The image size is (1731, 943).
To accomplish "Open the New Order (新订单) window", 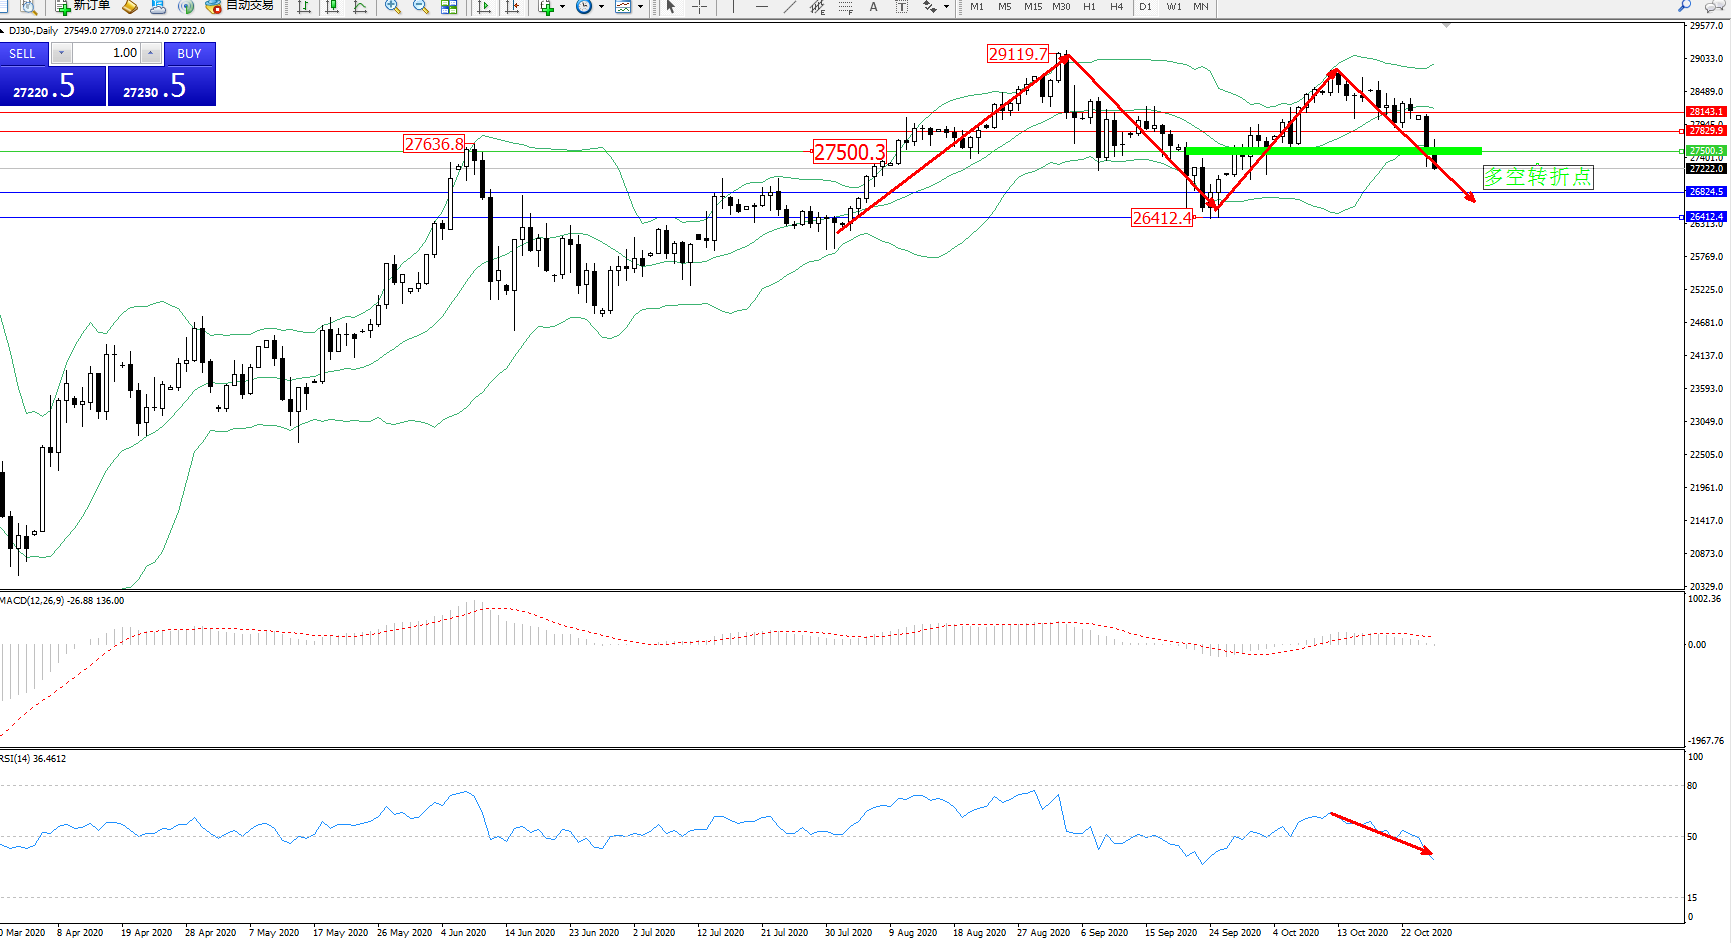I will tap(83, 6).
